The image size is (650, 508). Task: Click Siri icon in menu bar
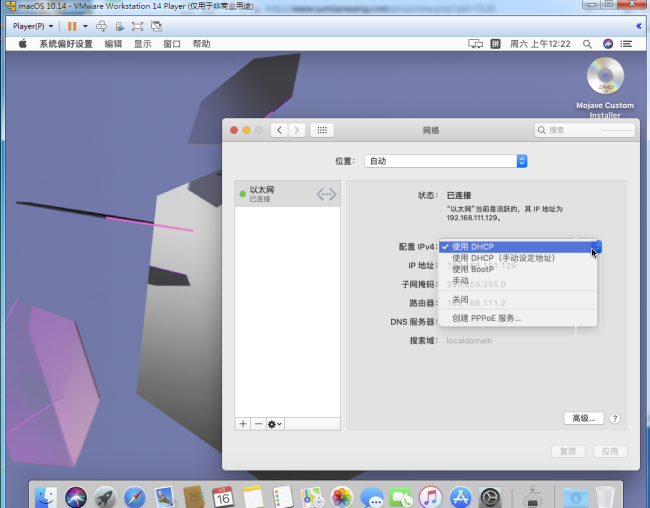pyautogui.click(x=608, y=44)
